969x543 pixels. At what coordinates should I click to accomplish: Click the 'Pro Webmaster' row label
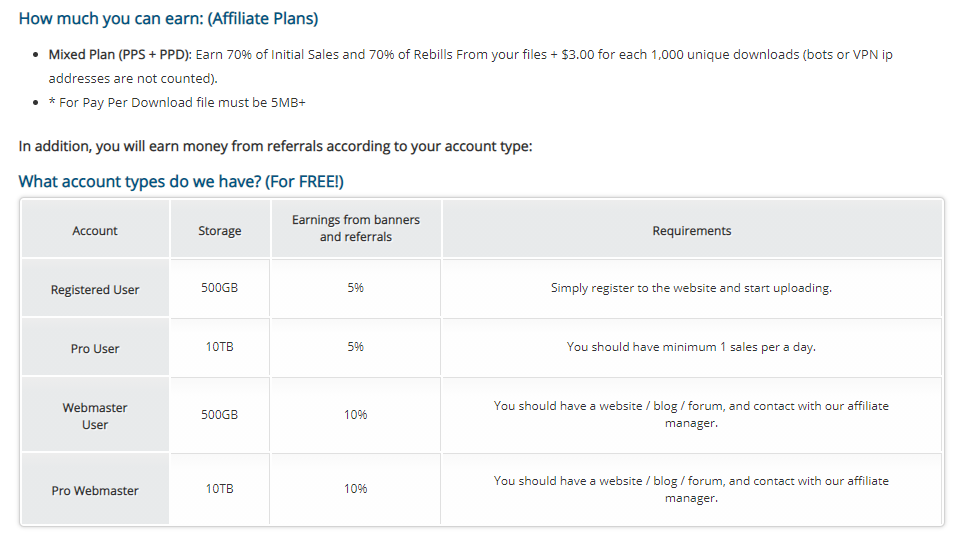[95, 491]
